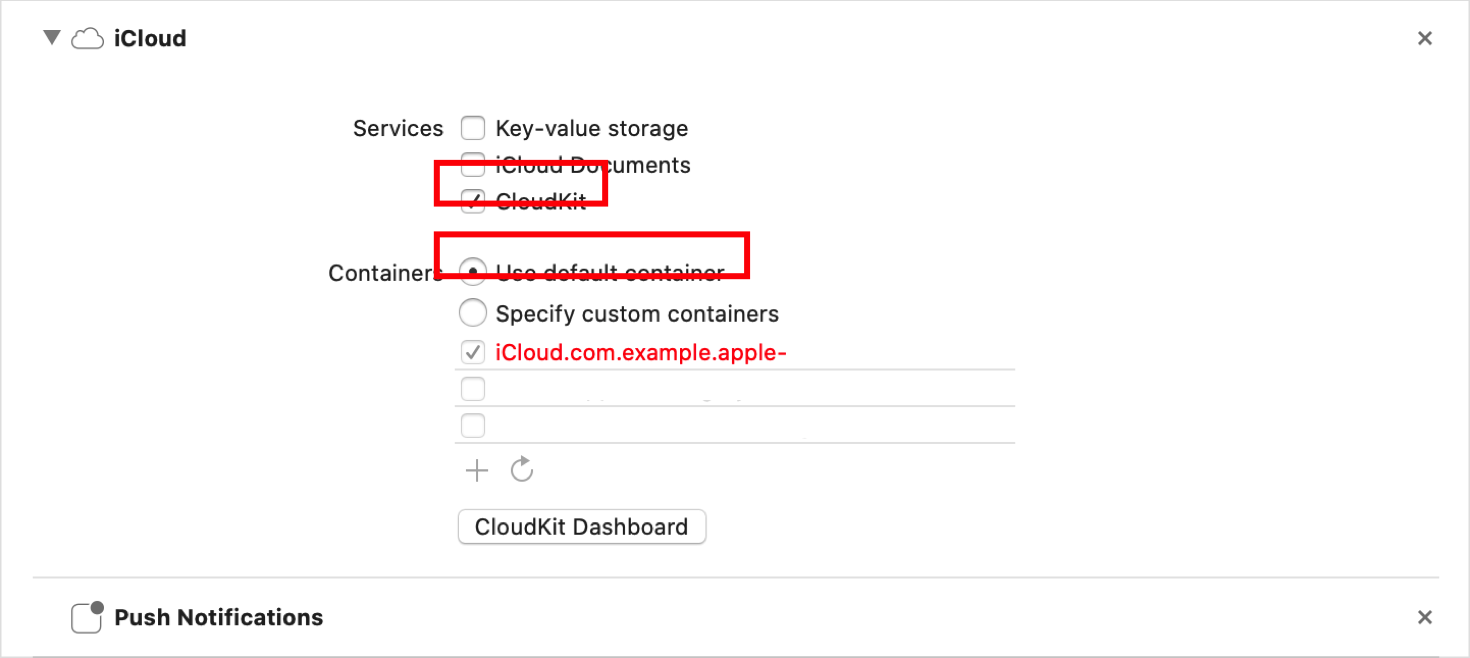
Task: Click the iCloud section title text
Action: pyautogui.click(x=150, y=39)
